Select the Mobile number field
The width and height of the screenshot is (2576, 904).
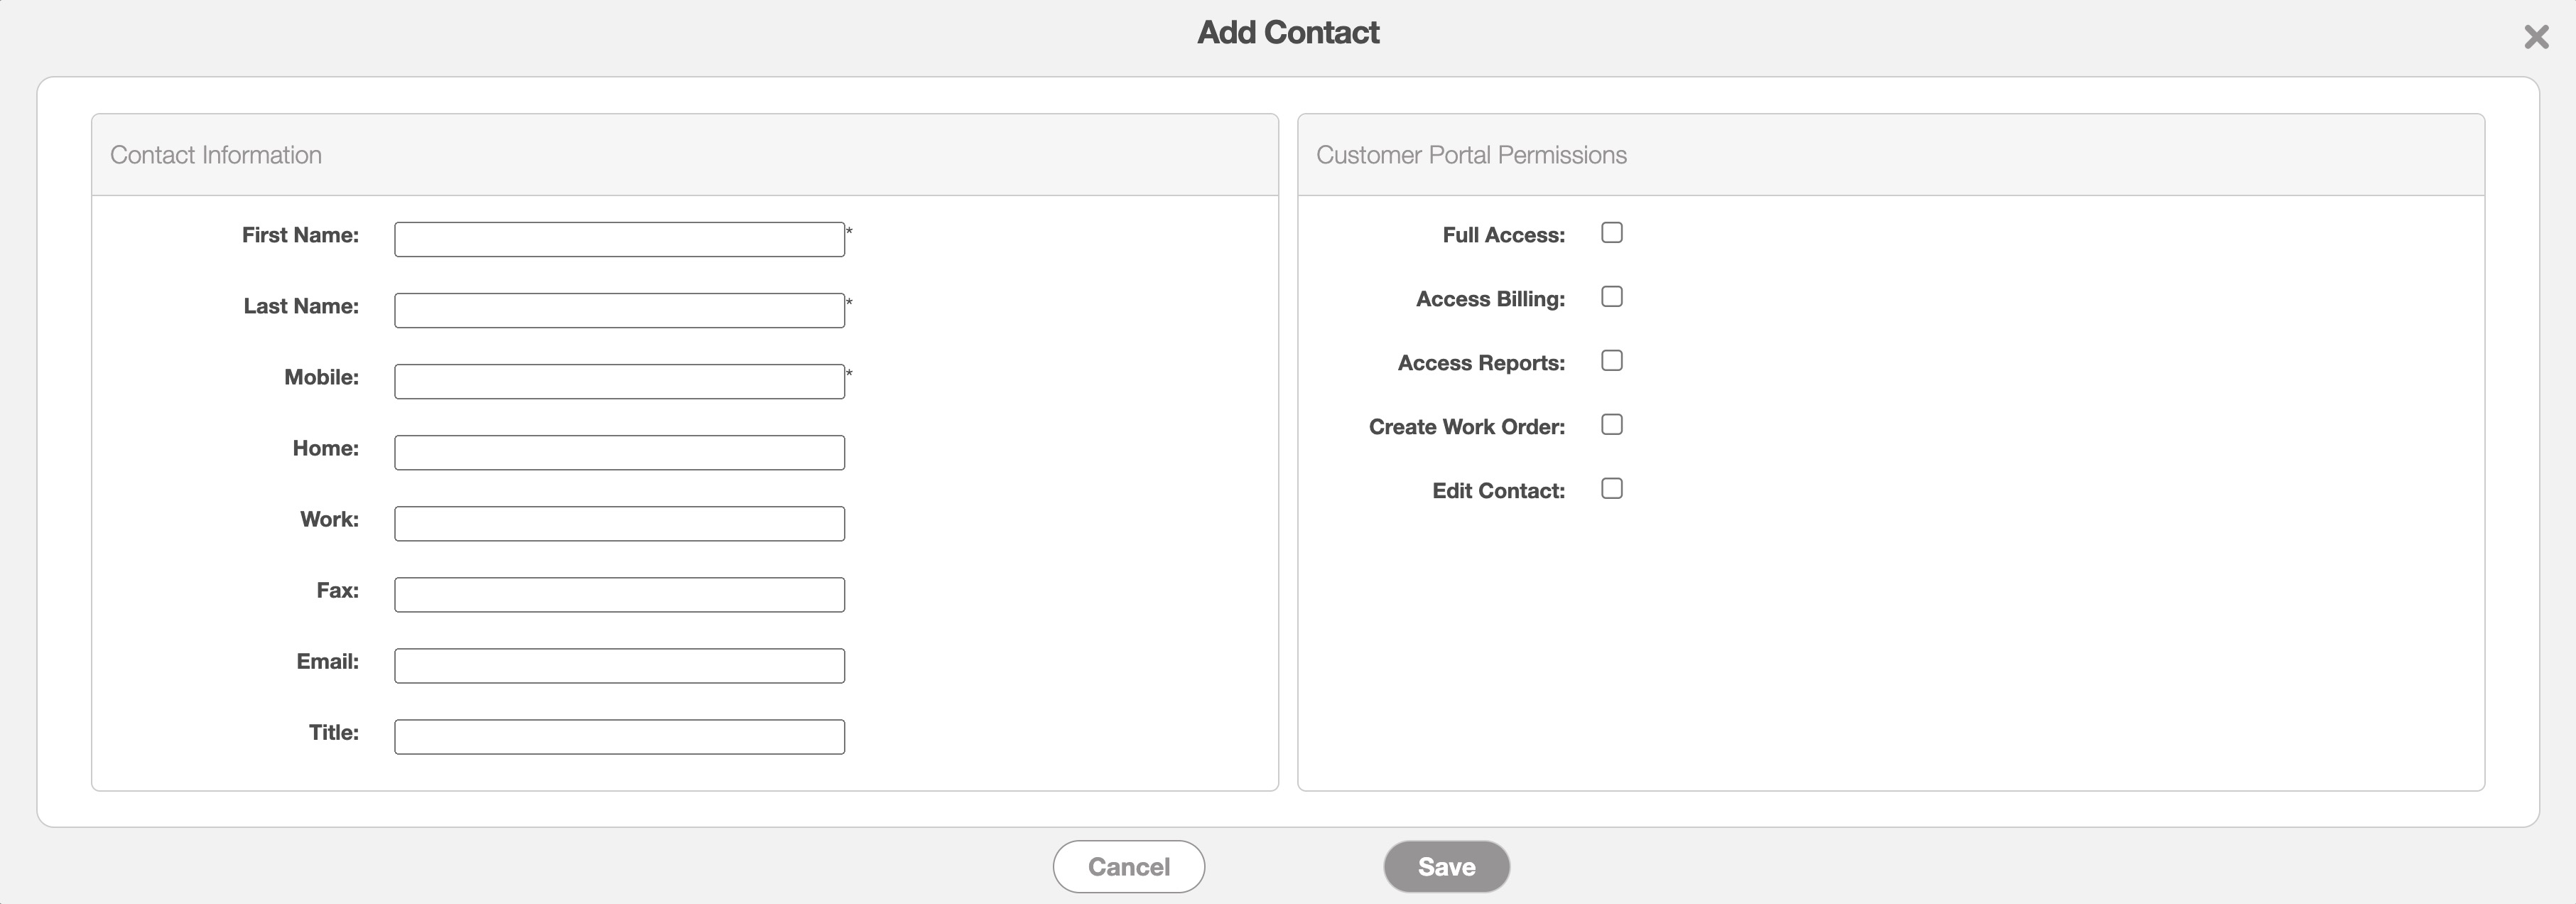click(x=619, y=382)
